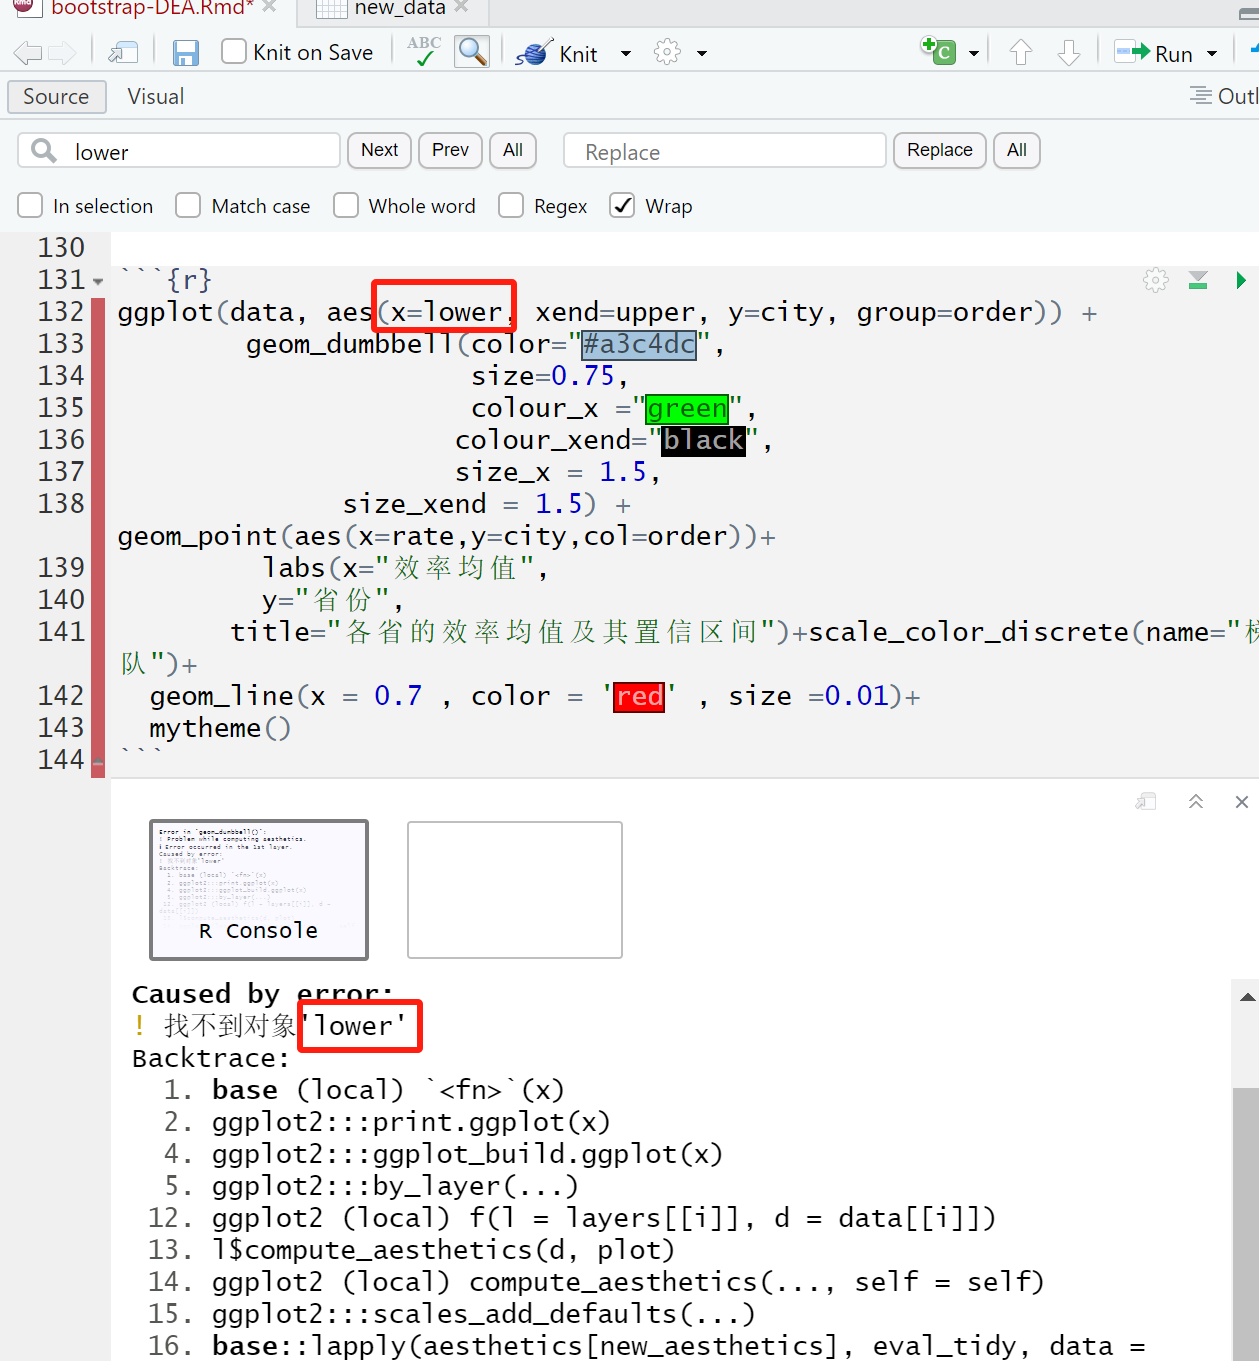This screenshot has width=1259, height=1361.
Task: Toggle the find/replace magnifier icon
Action: tap(471, 51)
